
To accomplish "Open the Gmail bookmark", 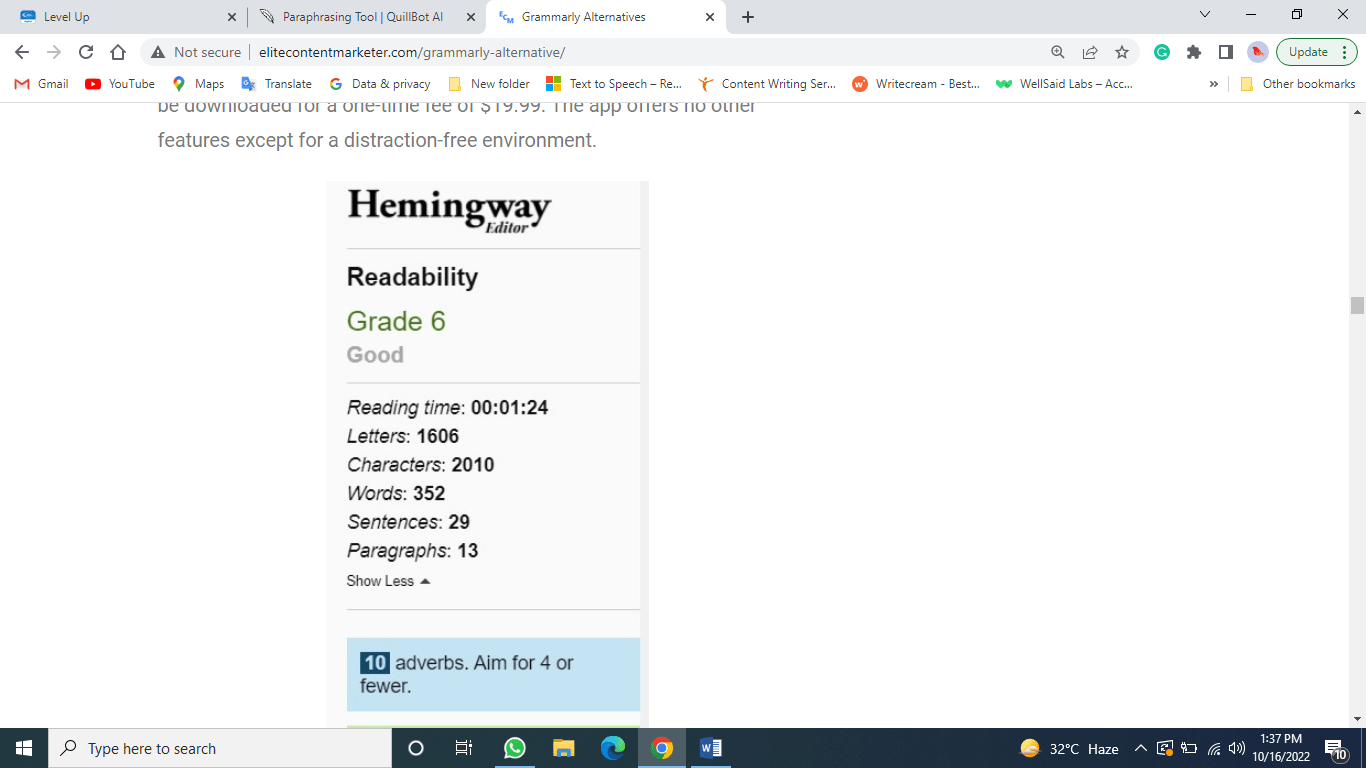I will [x=42, y=84].
